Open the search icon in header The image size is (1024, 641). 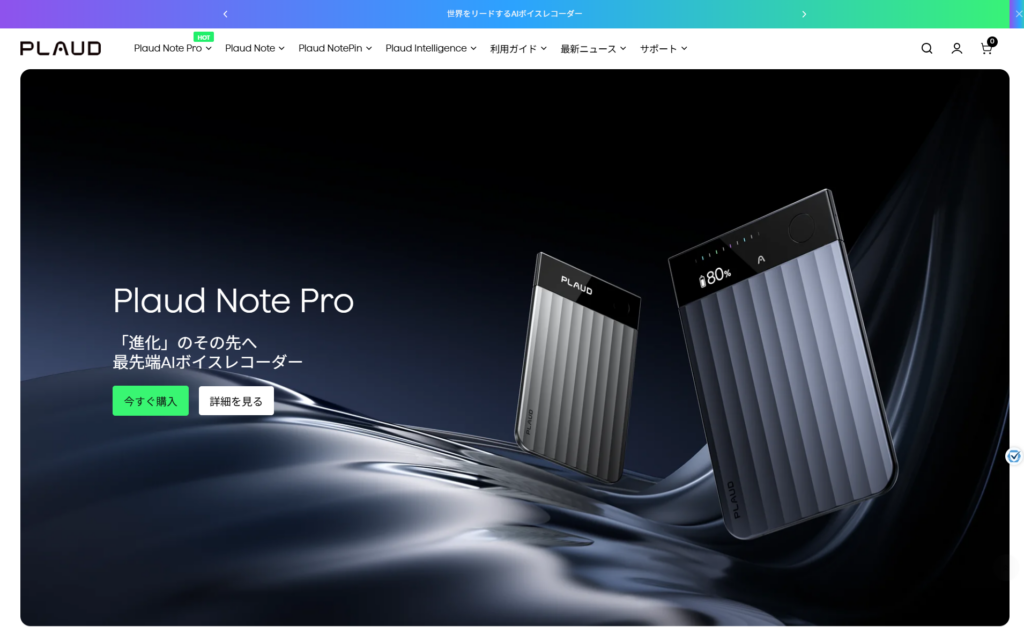pos(927,48)
